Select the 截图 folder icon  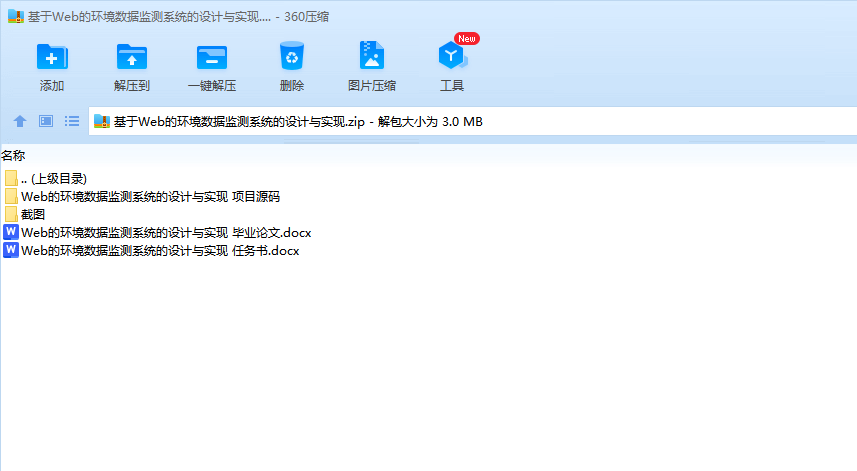click(x=11, y=214)
